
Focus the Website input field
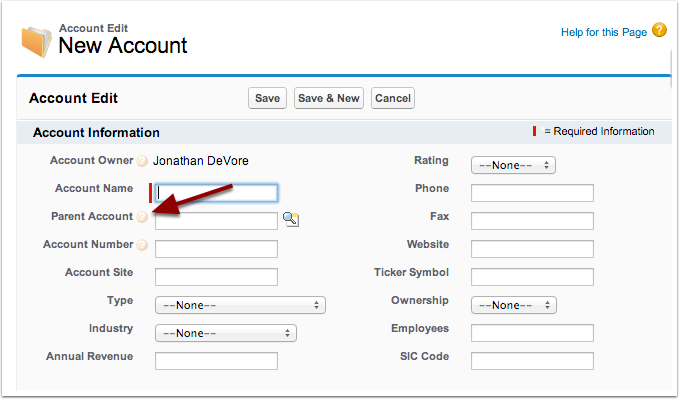532,249
